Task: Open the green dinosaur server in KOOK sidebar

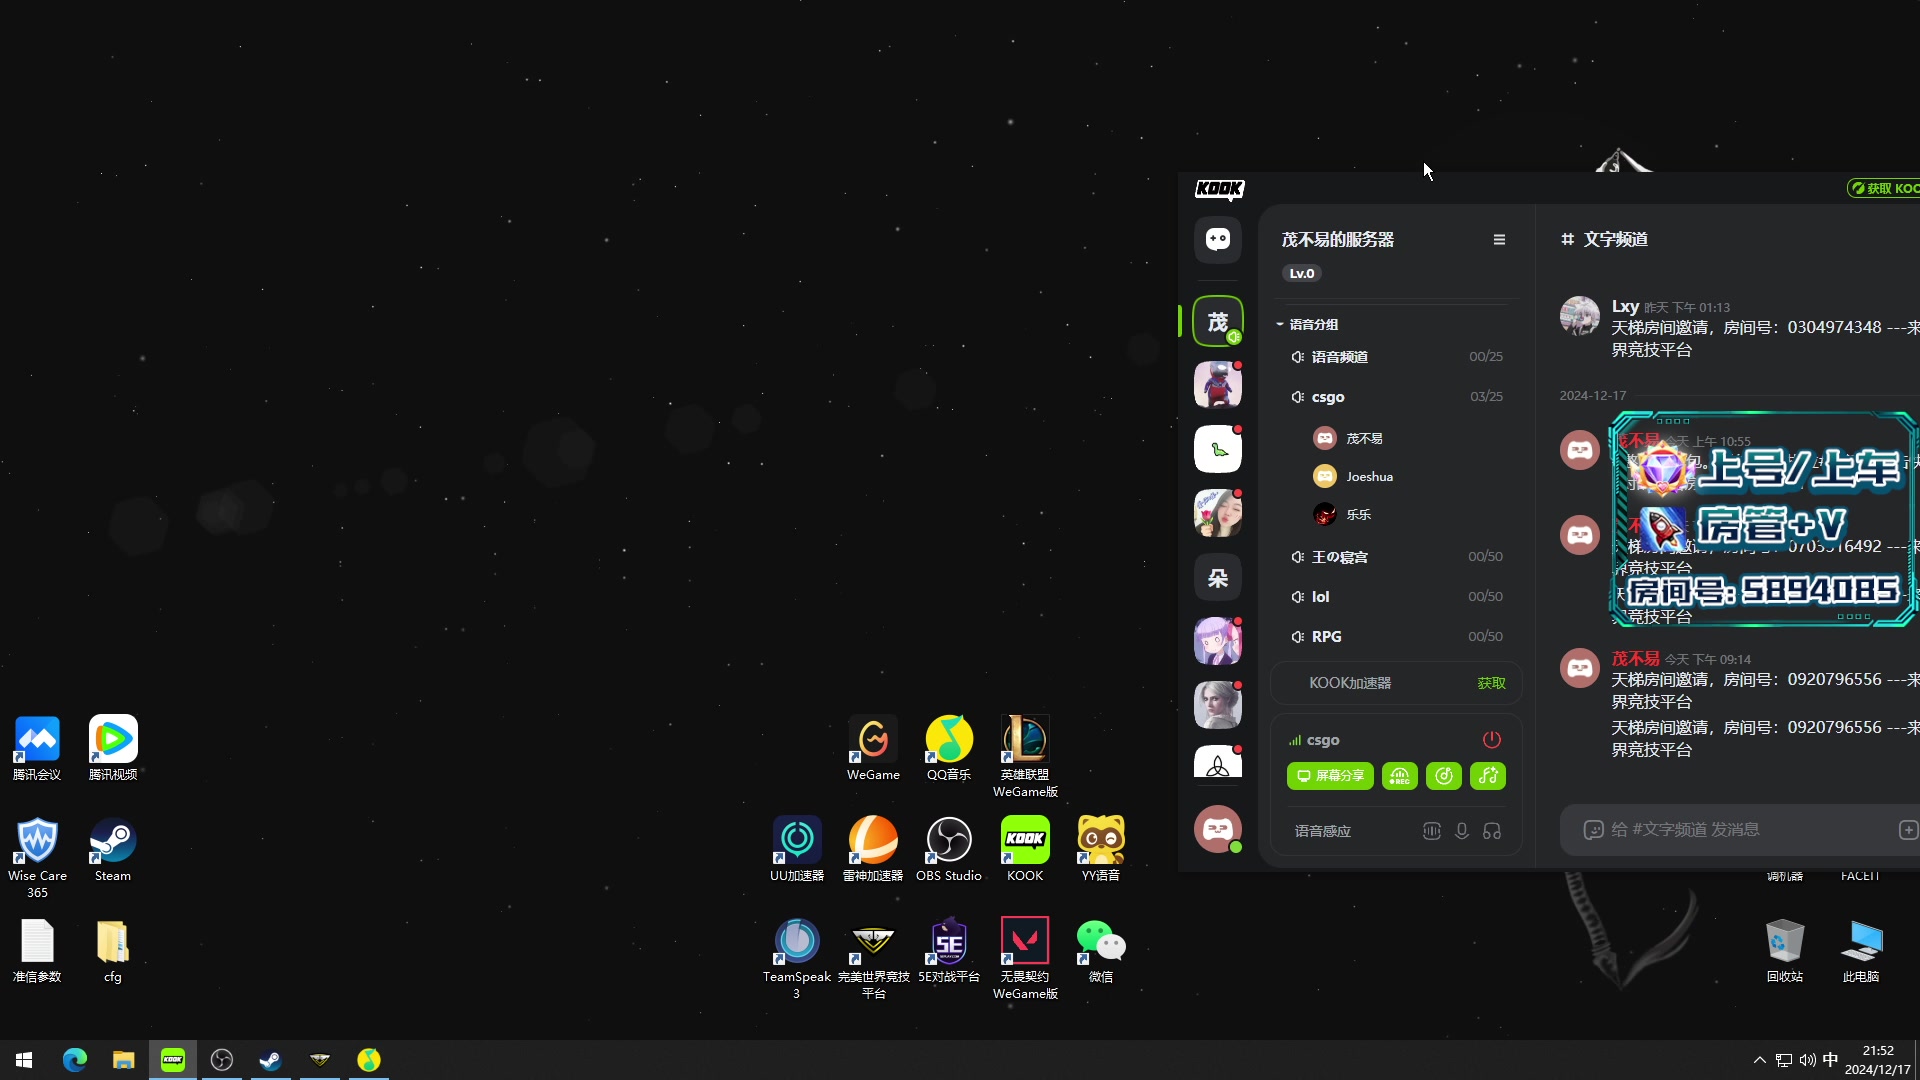Action: pyautogui.click(x=1217, y=449)
